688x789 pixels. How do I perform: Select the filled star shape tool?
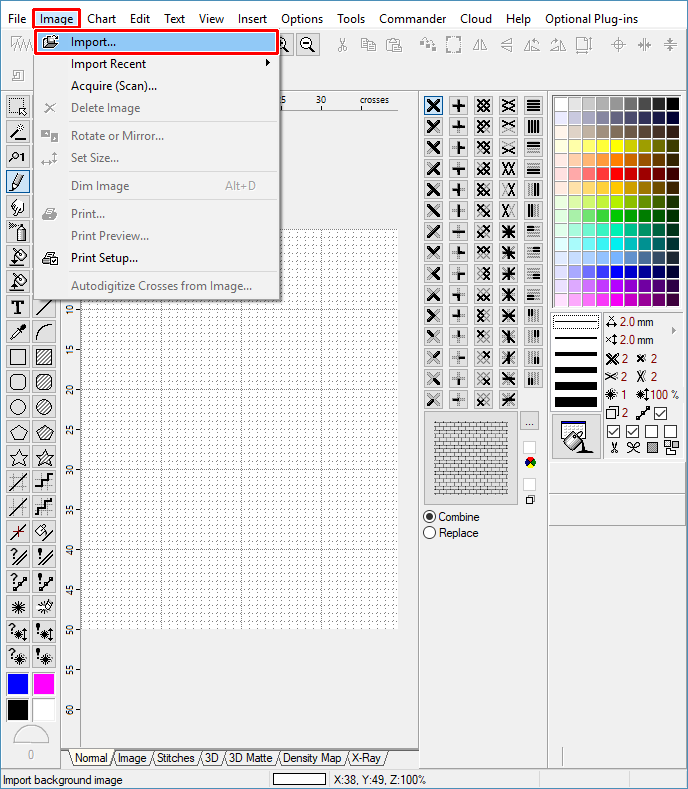44,457
